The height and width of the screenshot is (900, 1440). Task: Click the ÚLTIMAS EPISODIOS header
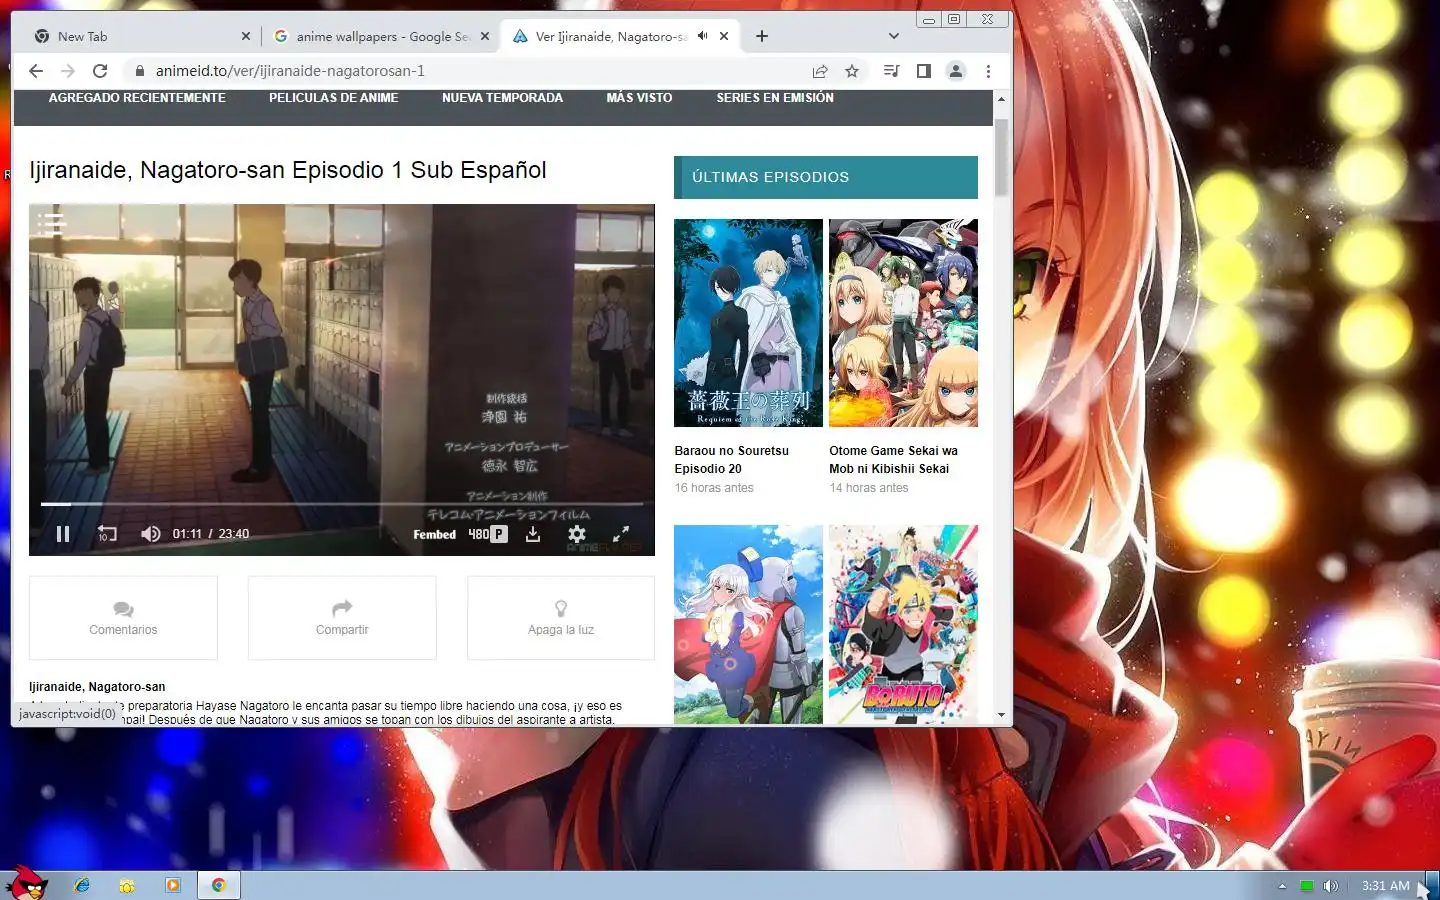[x=826, y=177]
